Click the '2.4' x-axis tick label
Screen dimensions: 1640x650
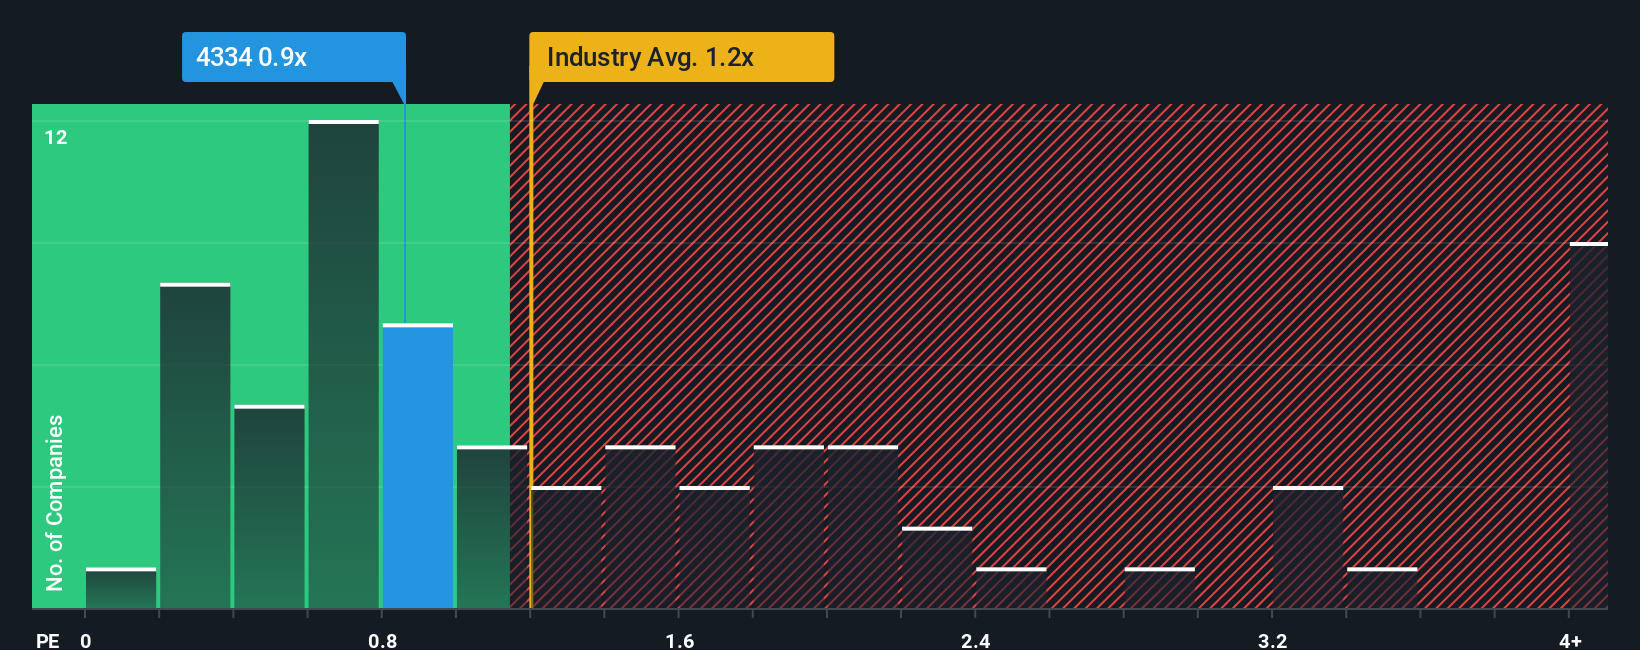click(976, 640)
